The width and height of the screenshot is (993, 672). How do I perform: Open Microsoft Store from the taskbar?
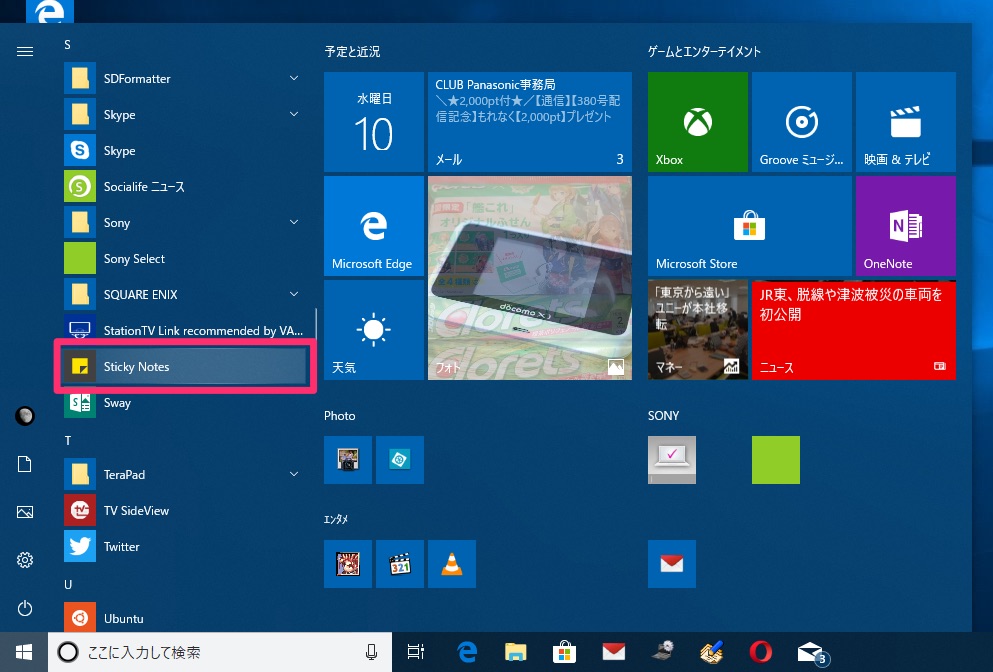point(564,652)
